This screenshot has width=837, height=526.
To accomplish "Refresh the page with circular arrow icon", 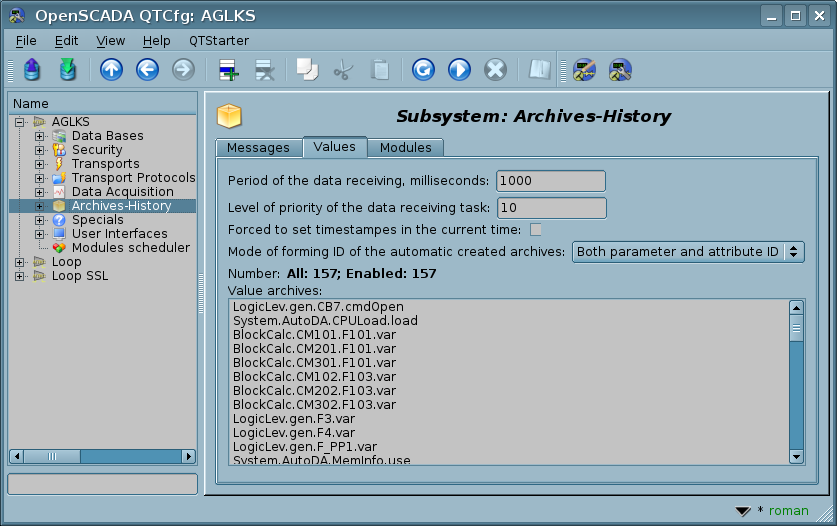I will (x=423, y=69).
